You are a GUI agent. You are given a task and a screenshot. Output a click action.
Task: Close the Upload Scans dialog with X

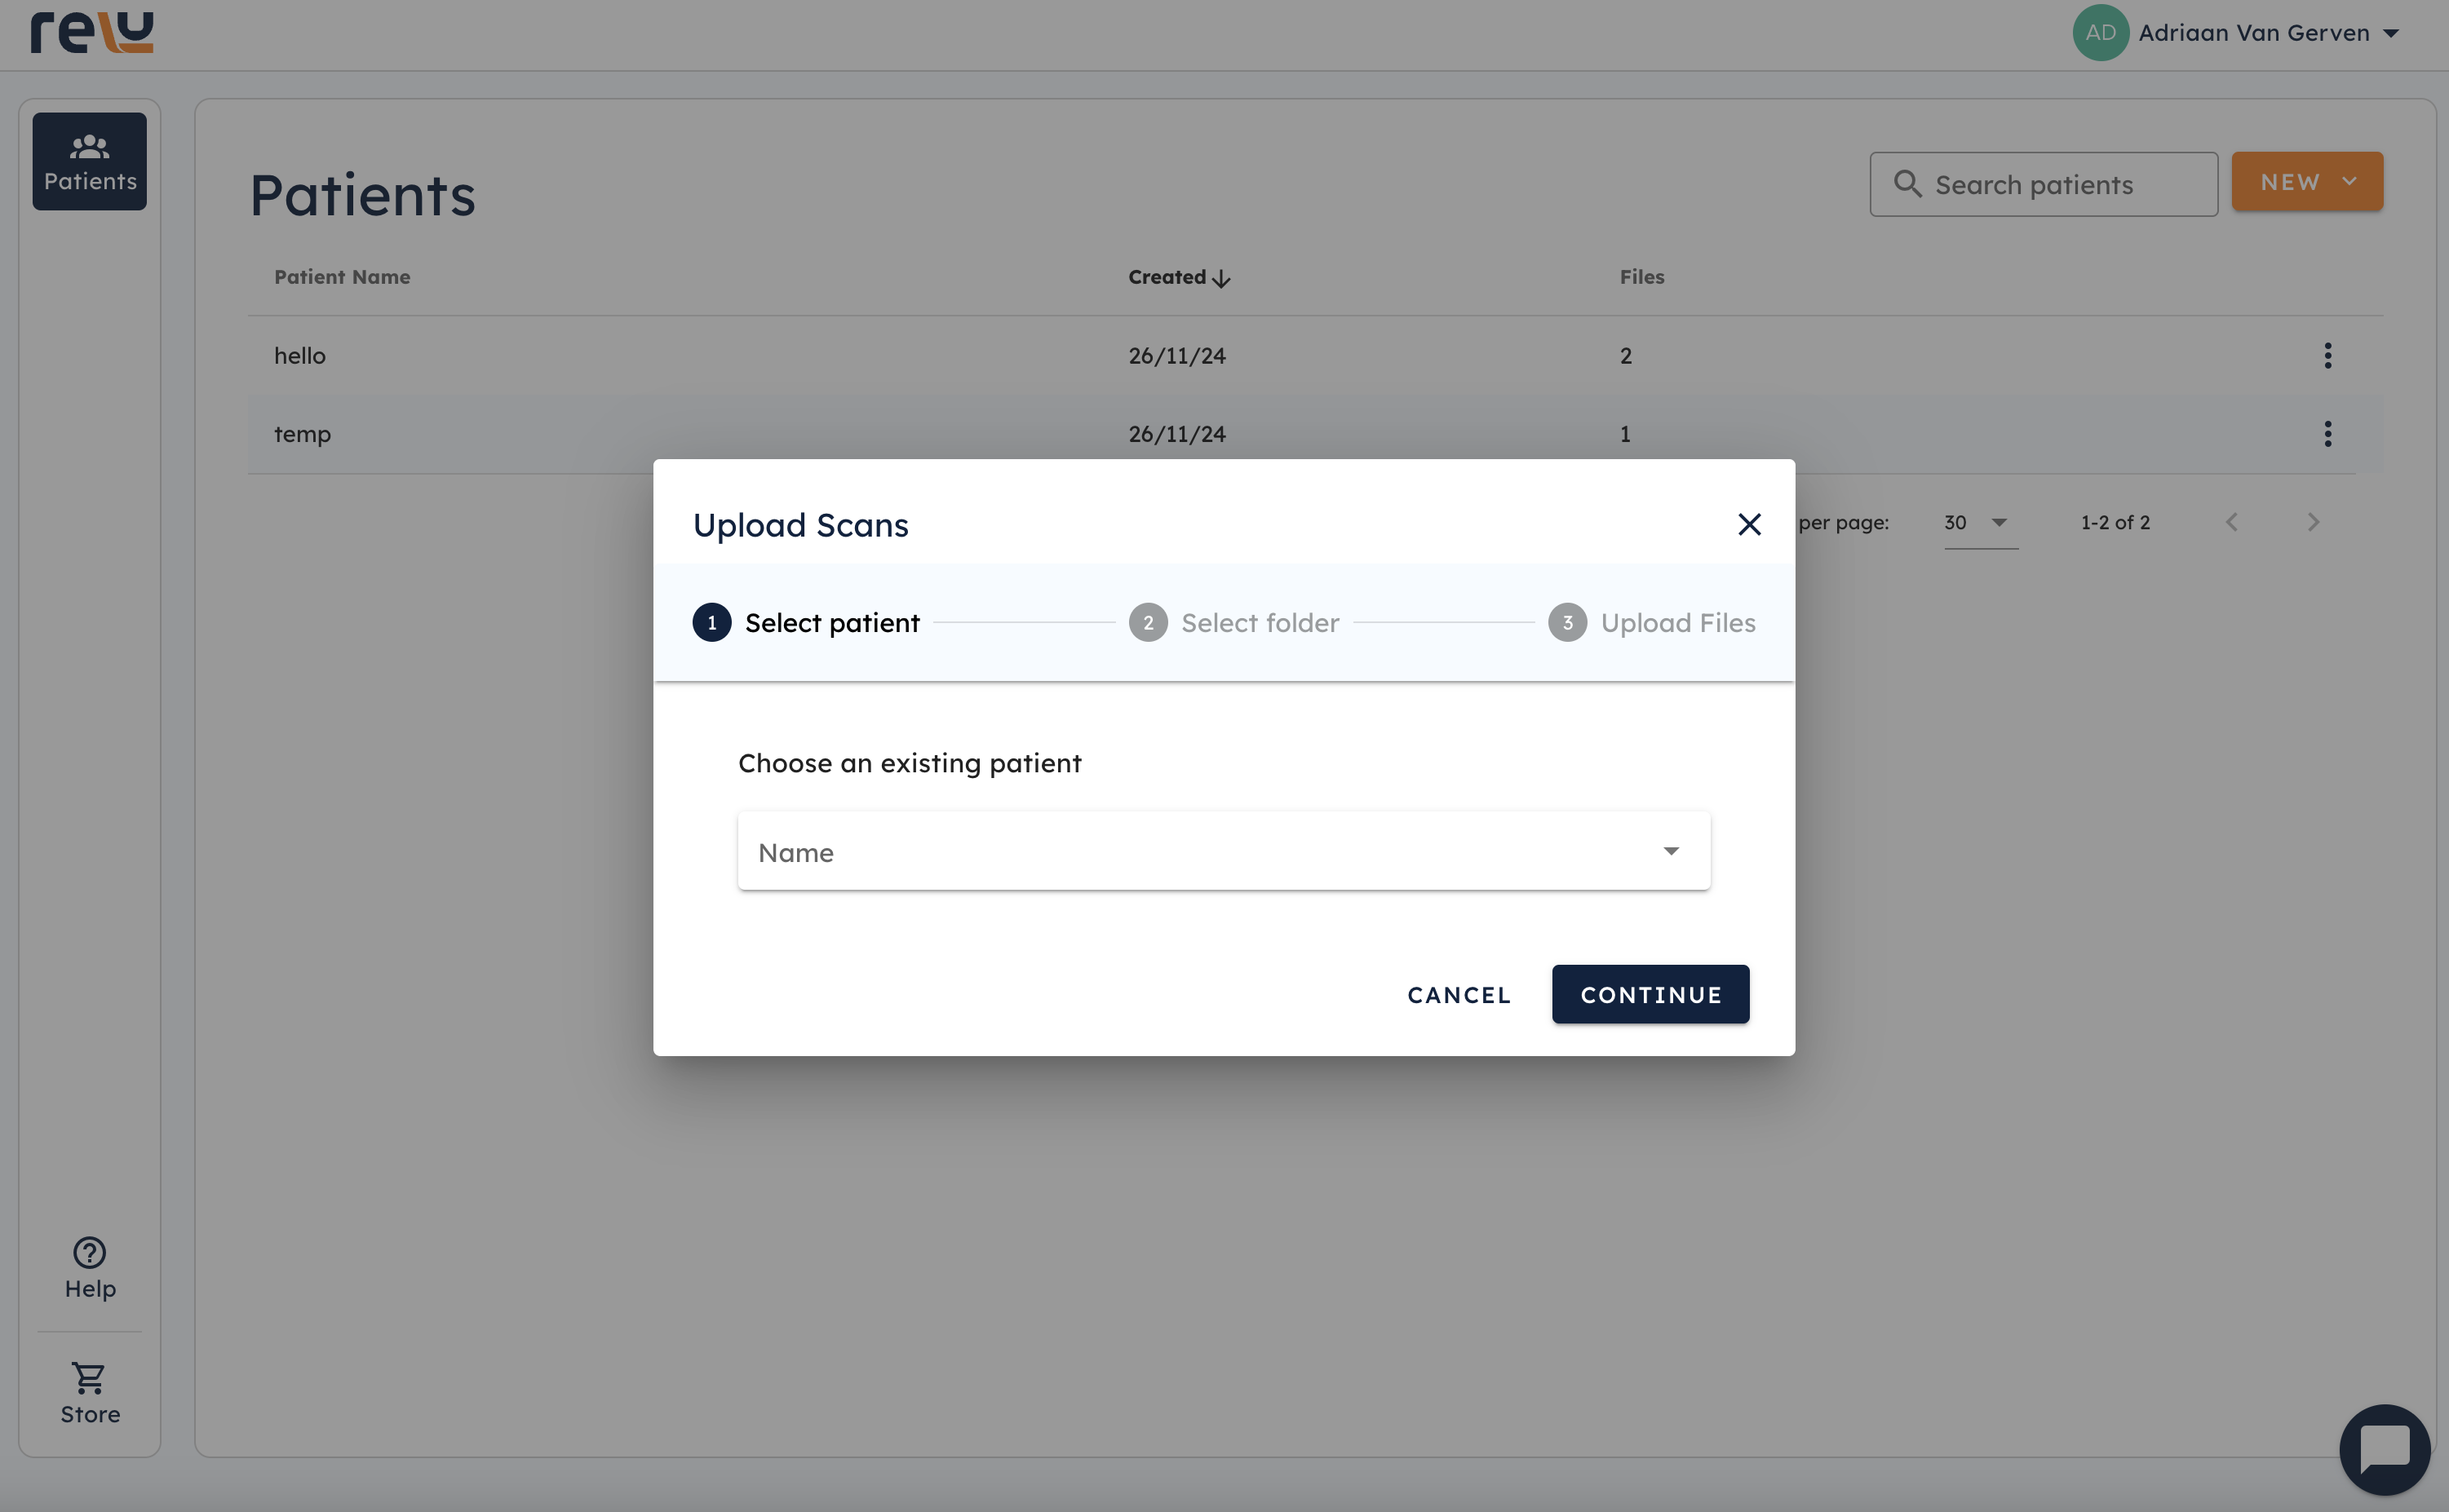tap(1749, 524)
